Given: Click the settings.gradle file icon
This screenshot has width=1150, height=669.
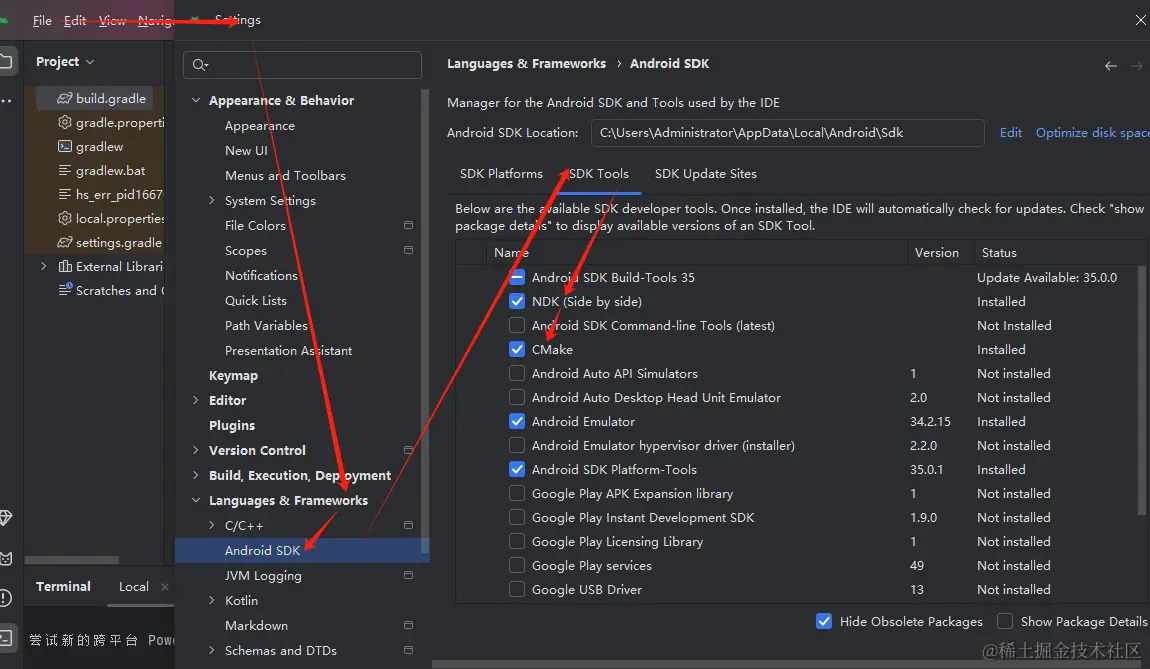Looking at the screenshot, I should tap(65, 242).
